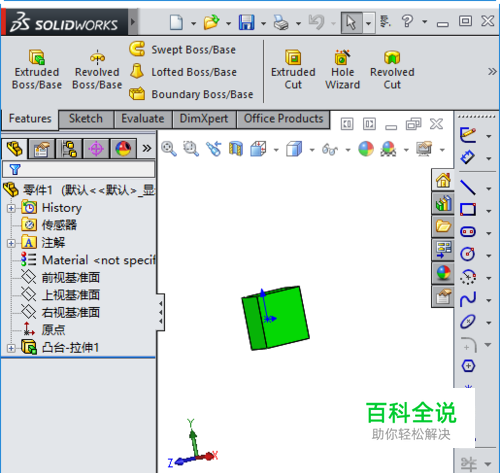
Task: Expand the 注解 node
Action: 11,243
